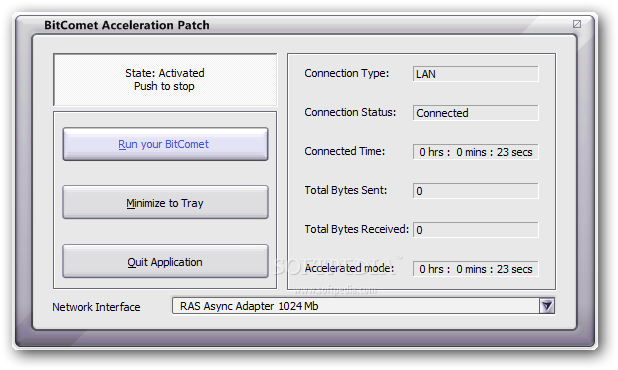
Task: Click the Connection Type: label
Action: pyautogui.click(x=346, y=73)
